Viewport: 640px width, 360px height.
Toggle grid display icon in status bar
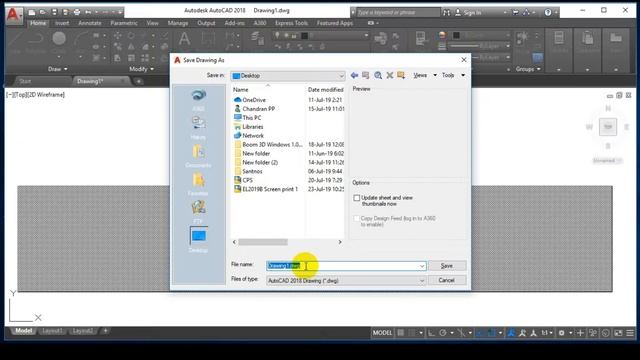pos(401,333)
